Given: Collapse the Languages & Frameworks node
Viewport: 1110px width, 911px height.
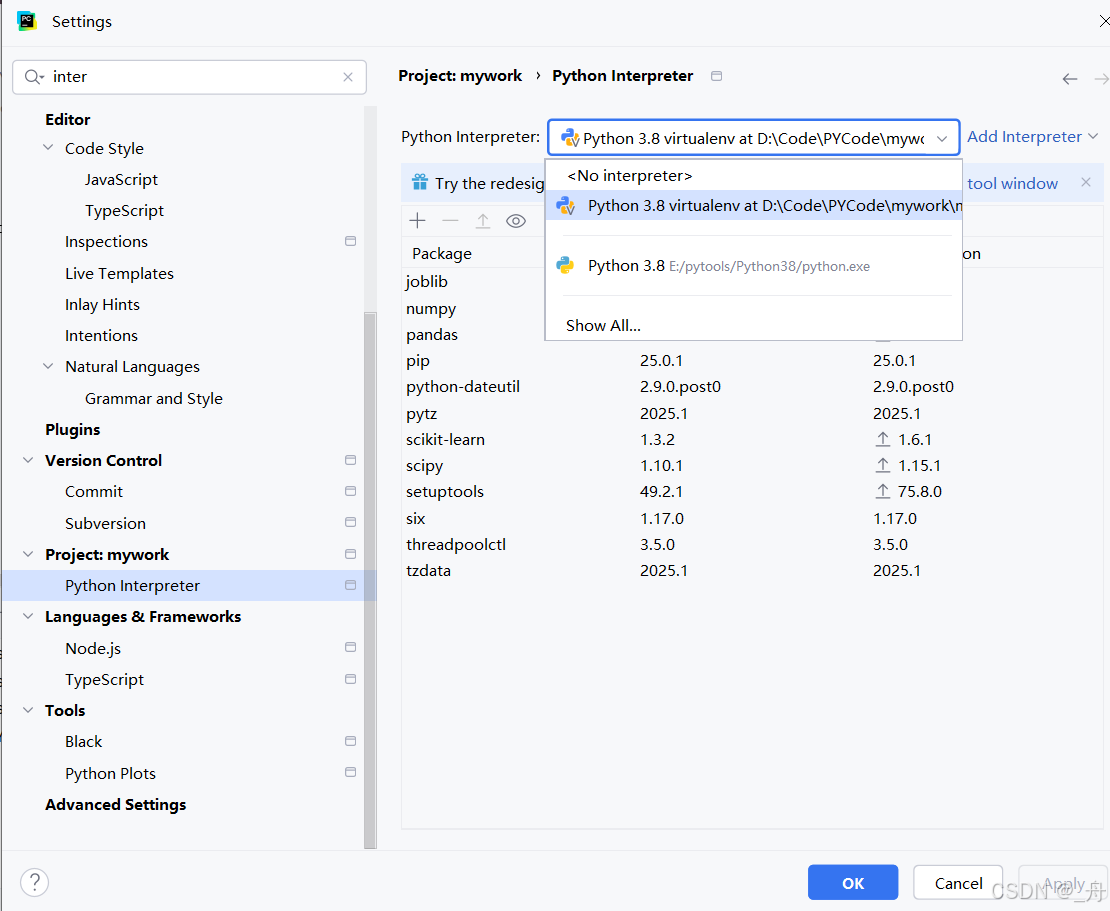Looking at the screenshot, I should click(x=28, y=617).
